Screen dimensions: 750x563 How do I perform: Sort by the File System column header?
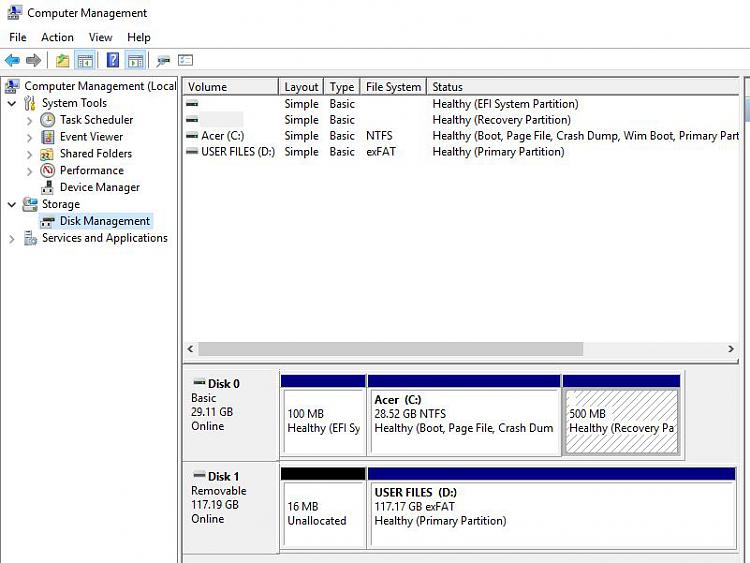[393, 87]
